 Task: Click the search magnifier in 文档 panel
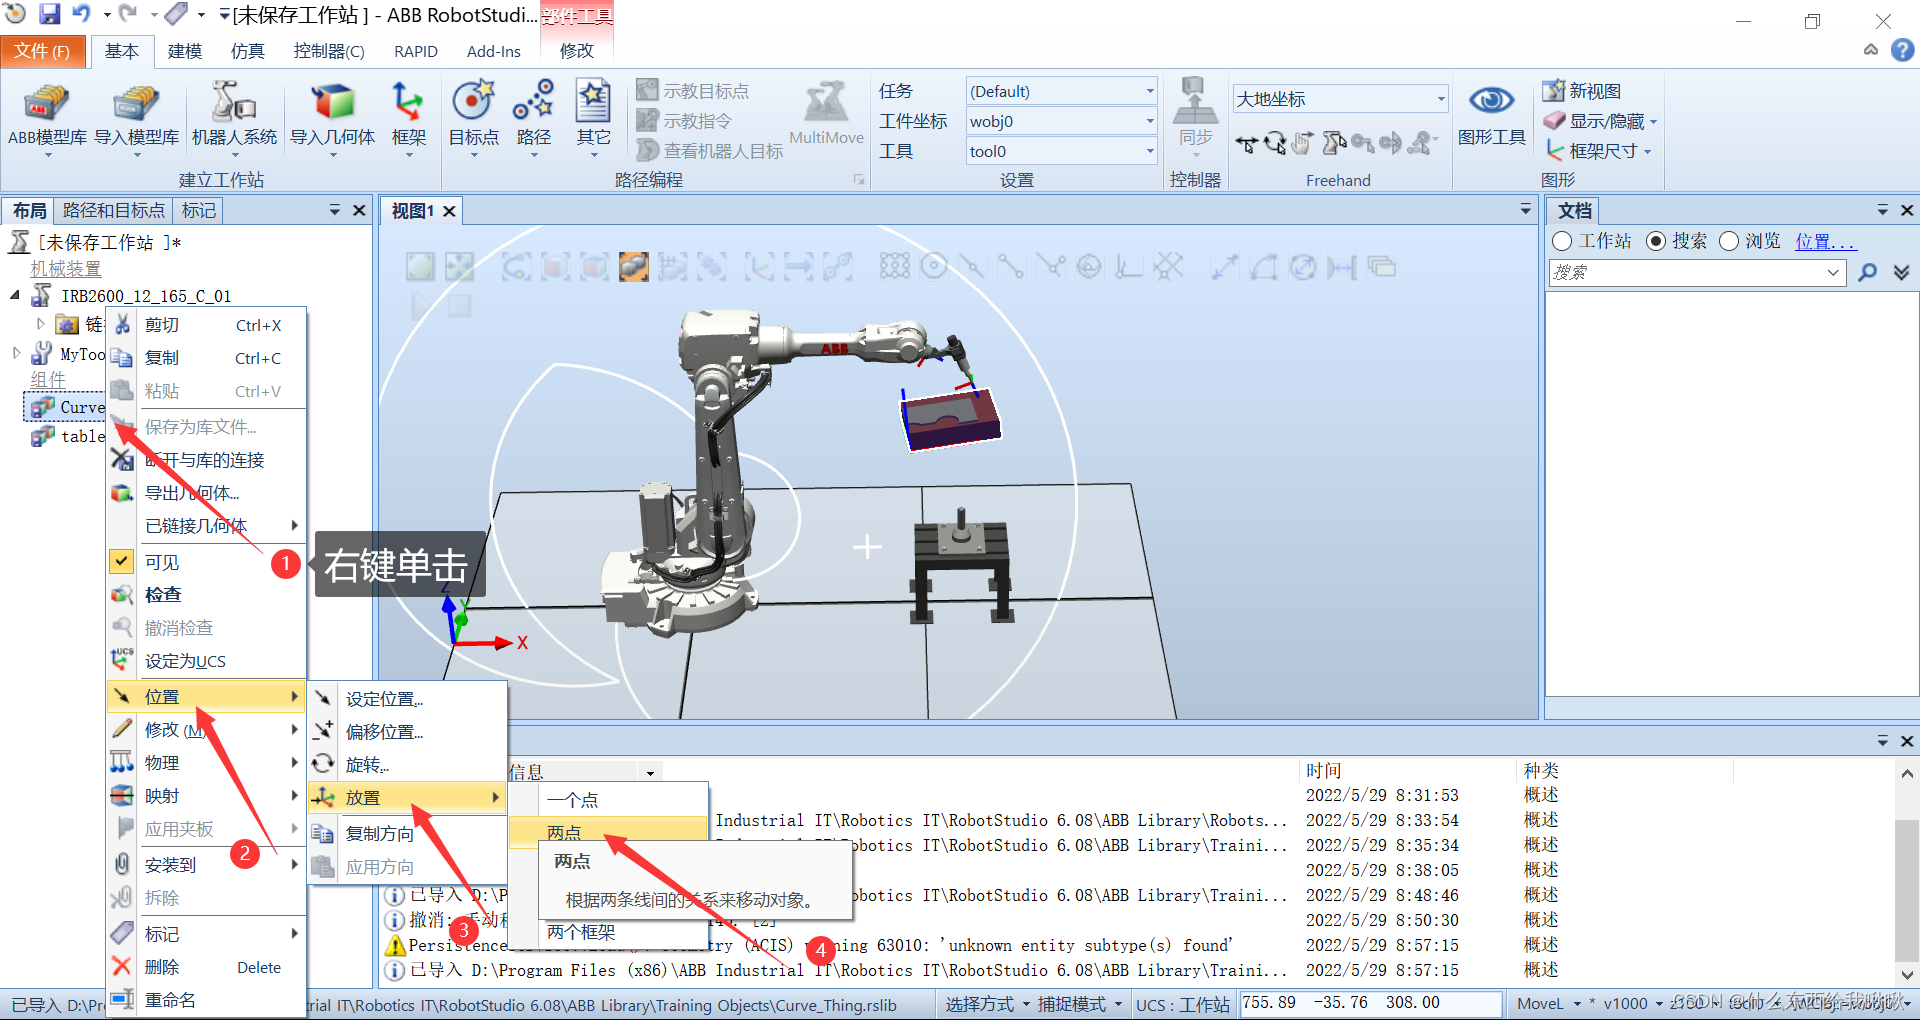click(x=1867, y=272)
